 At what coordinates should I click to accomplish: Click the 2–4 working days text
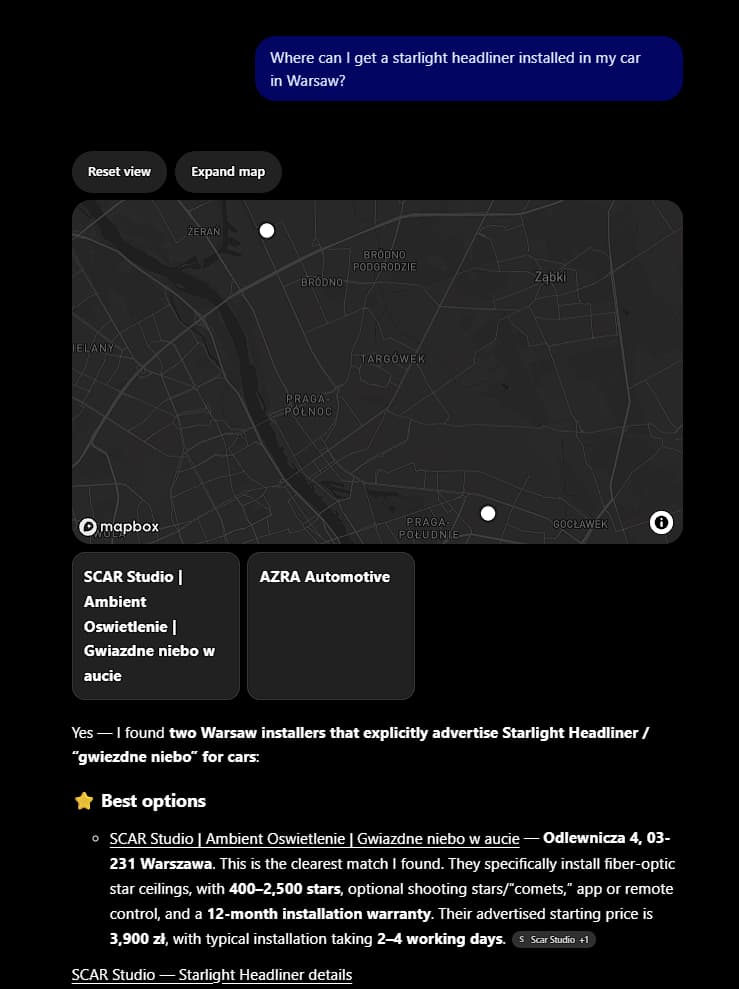[x=441, y=939]
